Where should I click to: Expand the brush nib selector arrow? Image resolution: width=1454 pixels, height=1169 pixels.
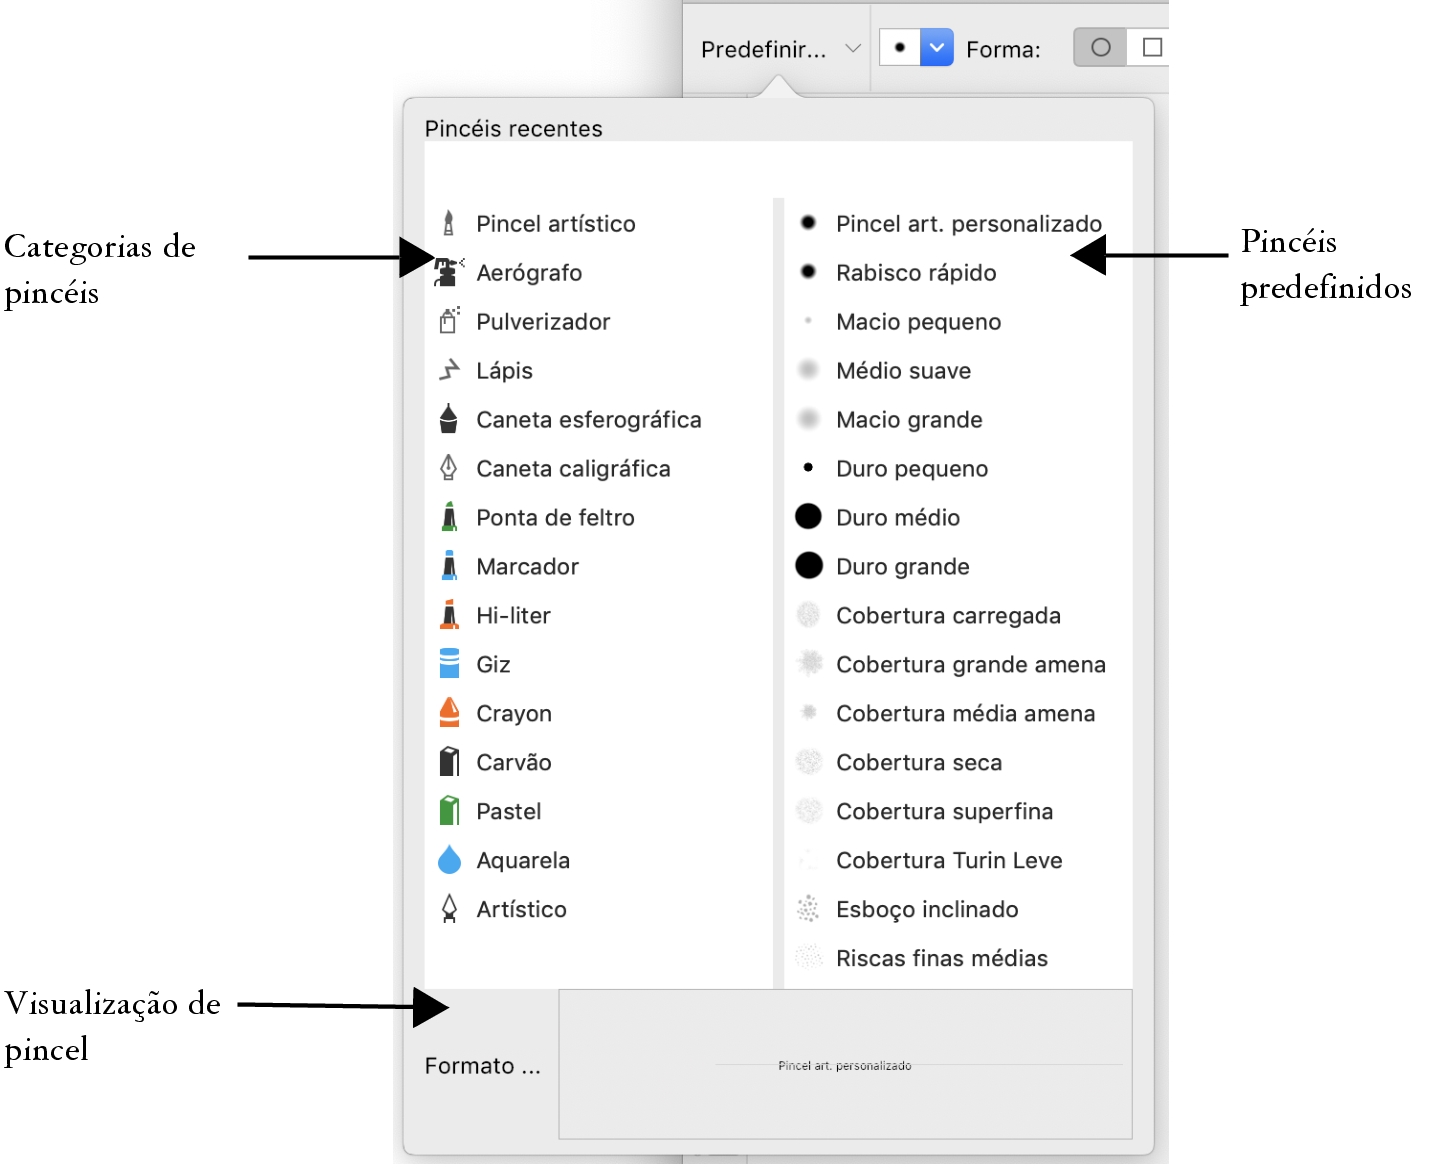(936, 47)
